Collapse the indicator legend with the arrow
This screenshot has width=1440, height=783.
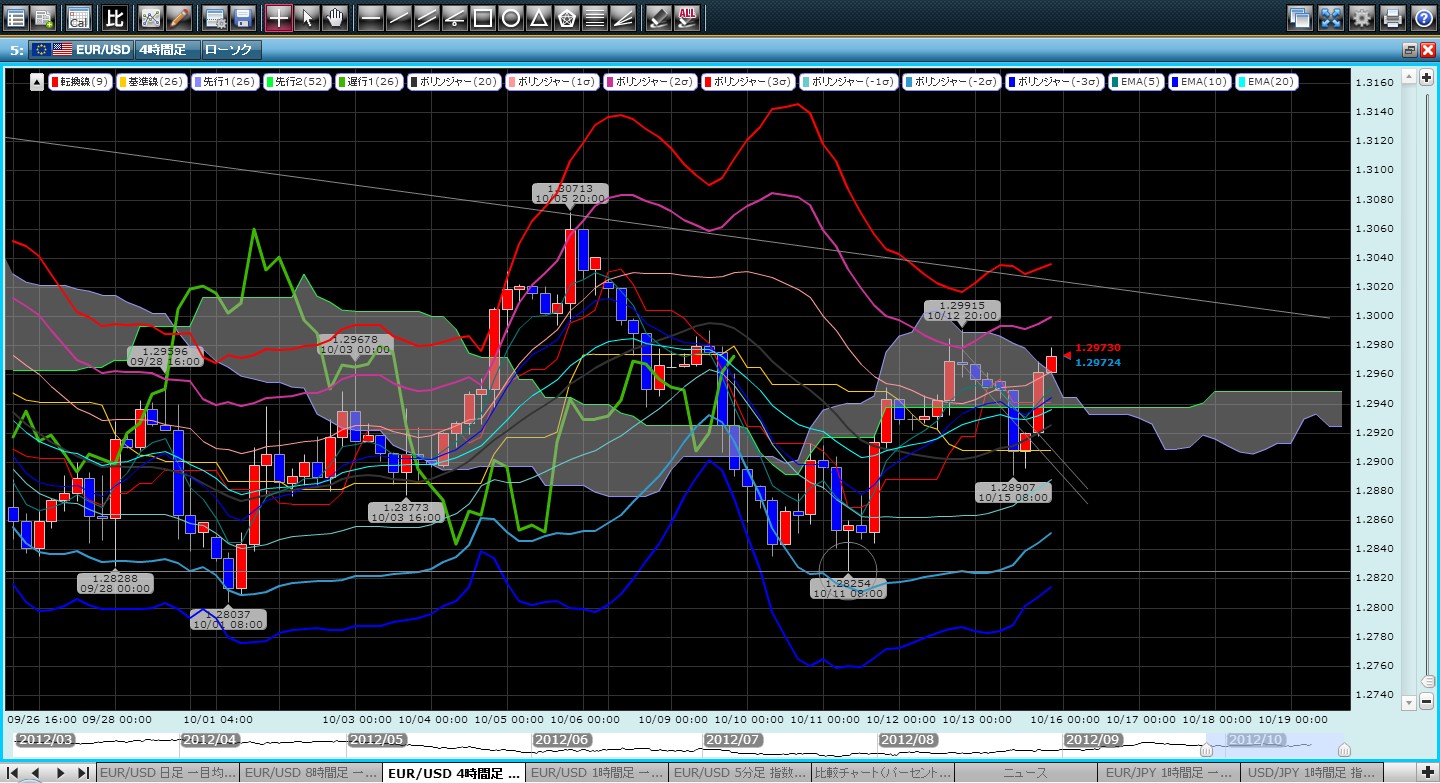(37, 82)
